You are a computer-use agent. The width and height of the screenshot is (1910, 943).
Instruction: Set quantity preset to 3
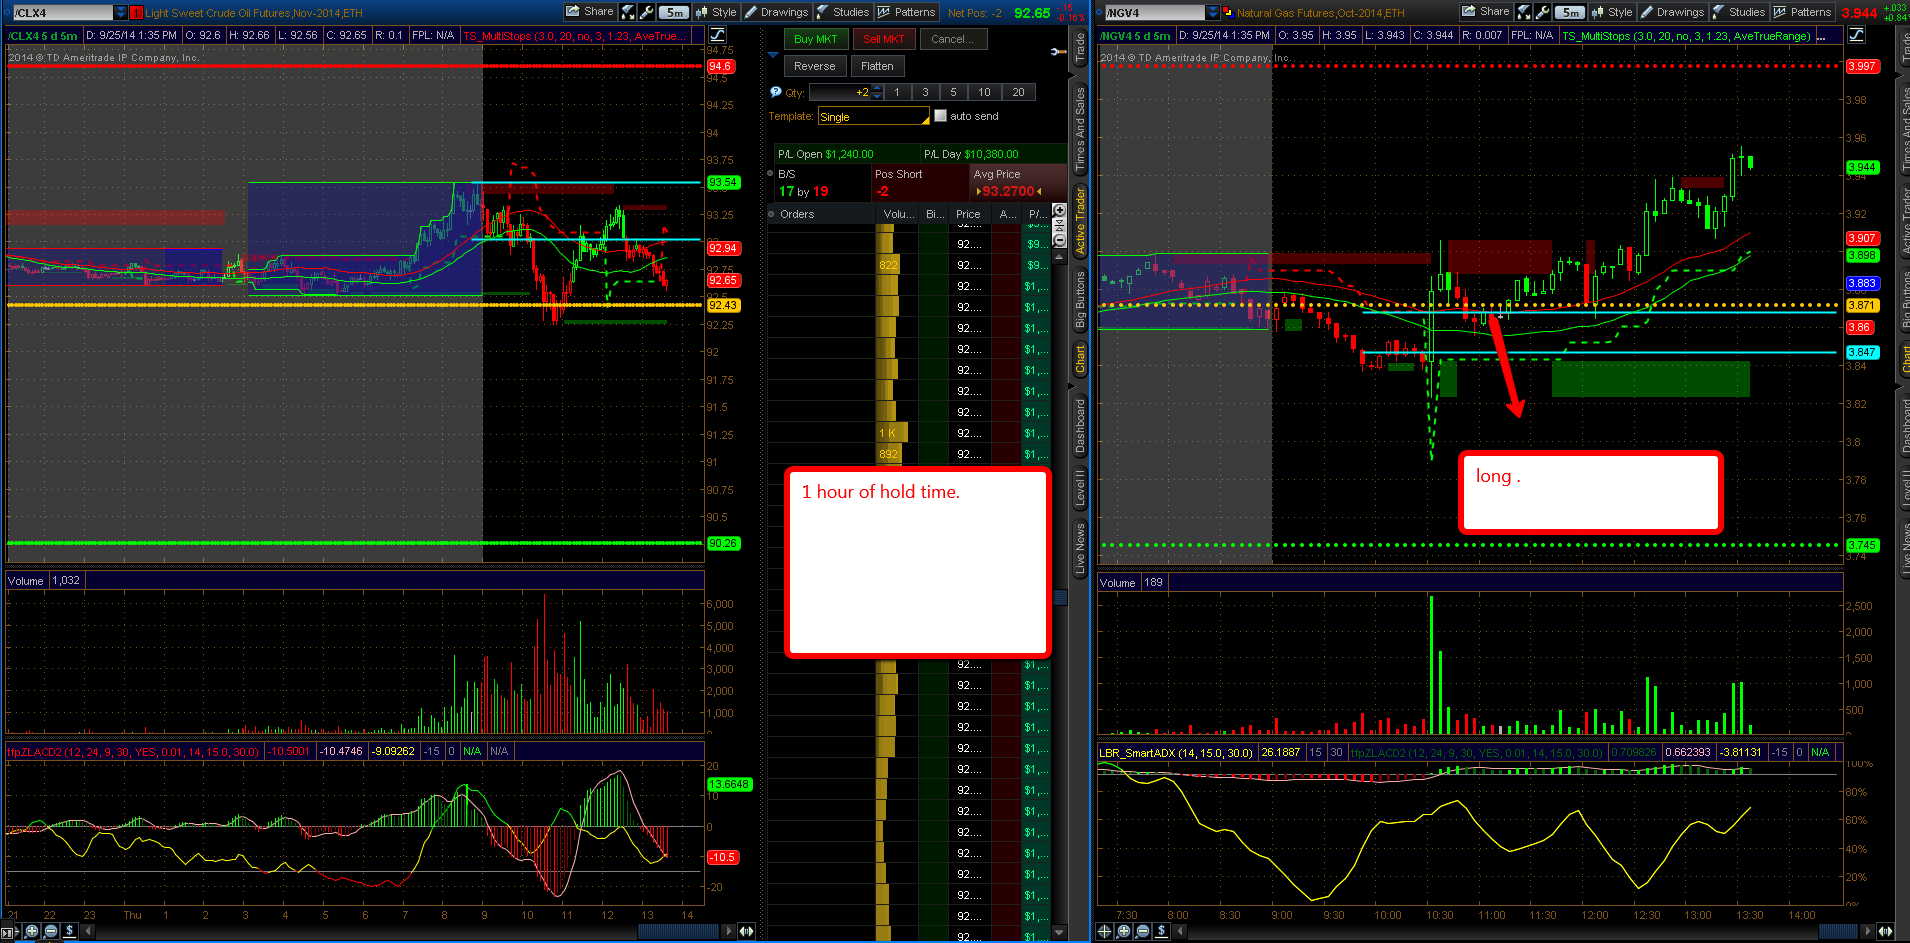click(x=925, y=92)
